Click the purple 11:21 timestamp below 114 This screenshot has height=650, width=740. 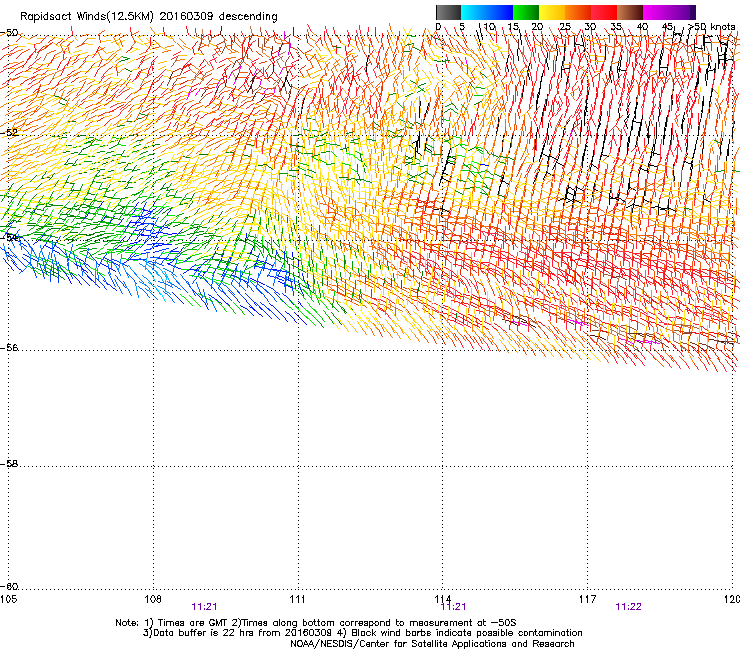click(453, 607)
